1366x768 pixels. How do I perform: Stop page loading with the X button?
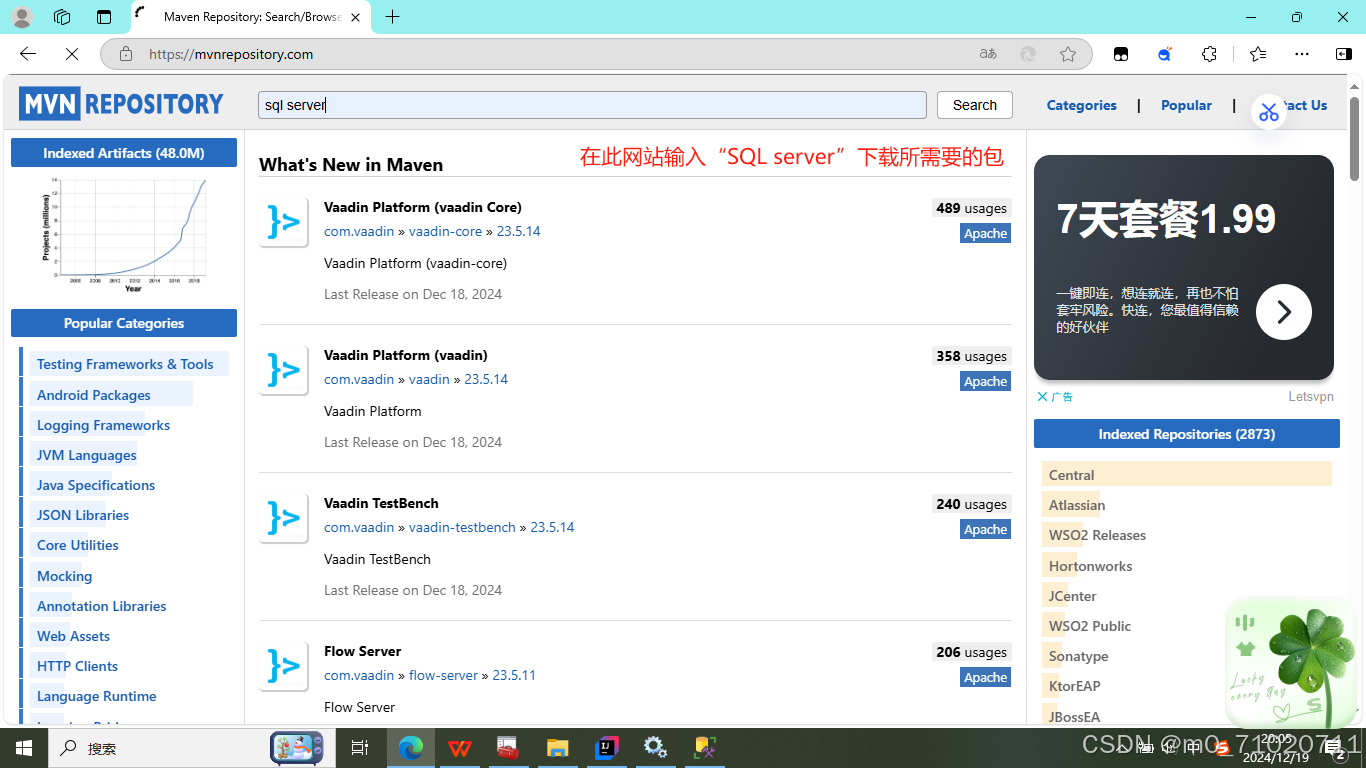71,54
